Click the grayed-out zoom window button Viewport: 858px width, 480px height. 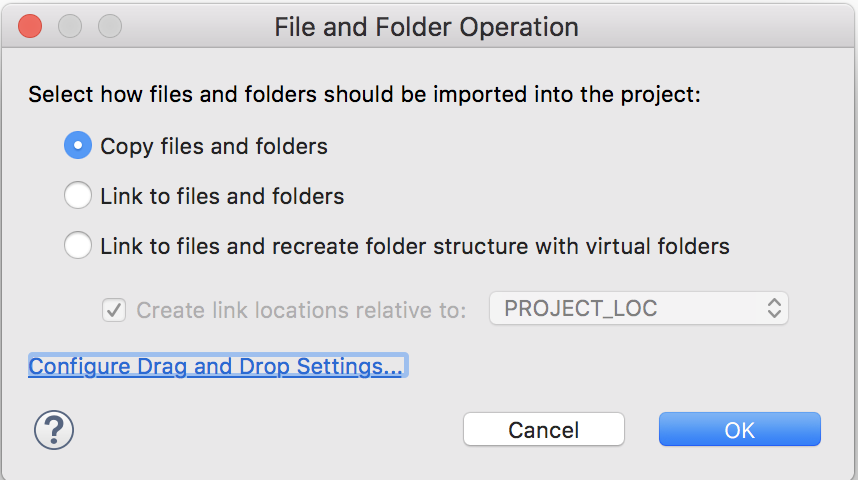[x=109, y=27]
